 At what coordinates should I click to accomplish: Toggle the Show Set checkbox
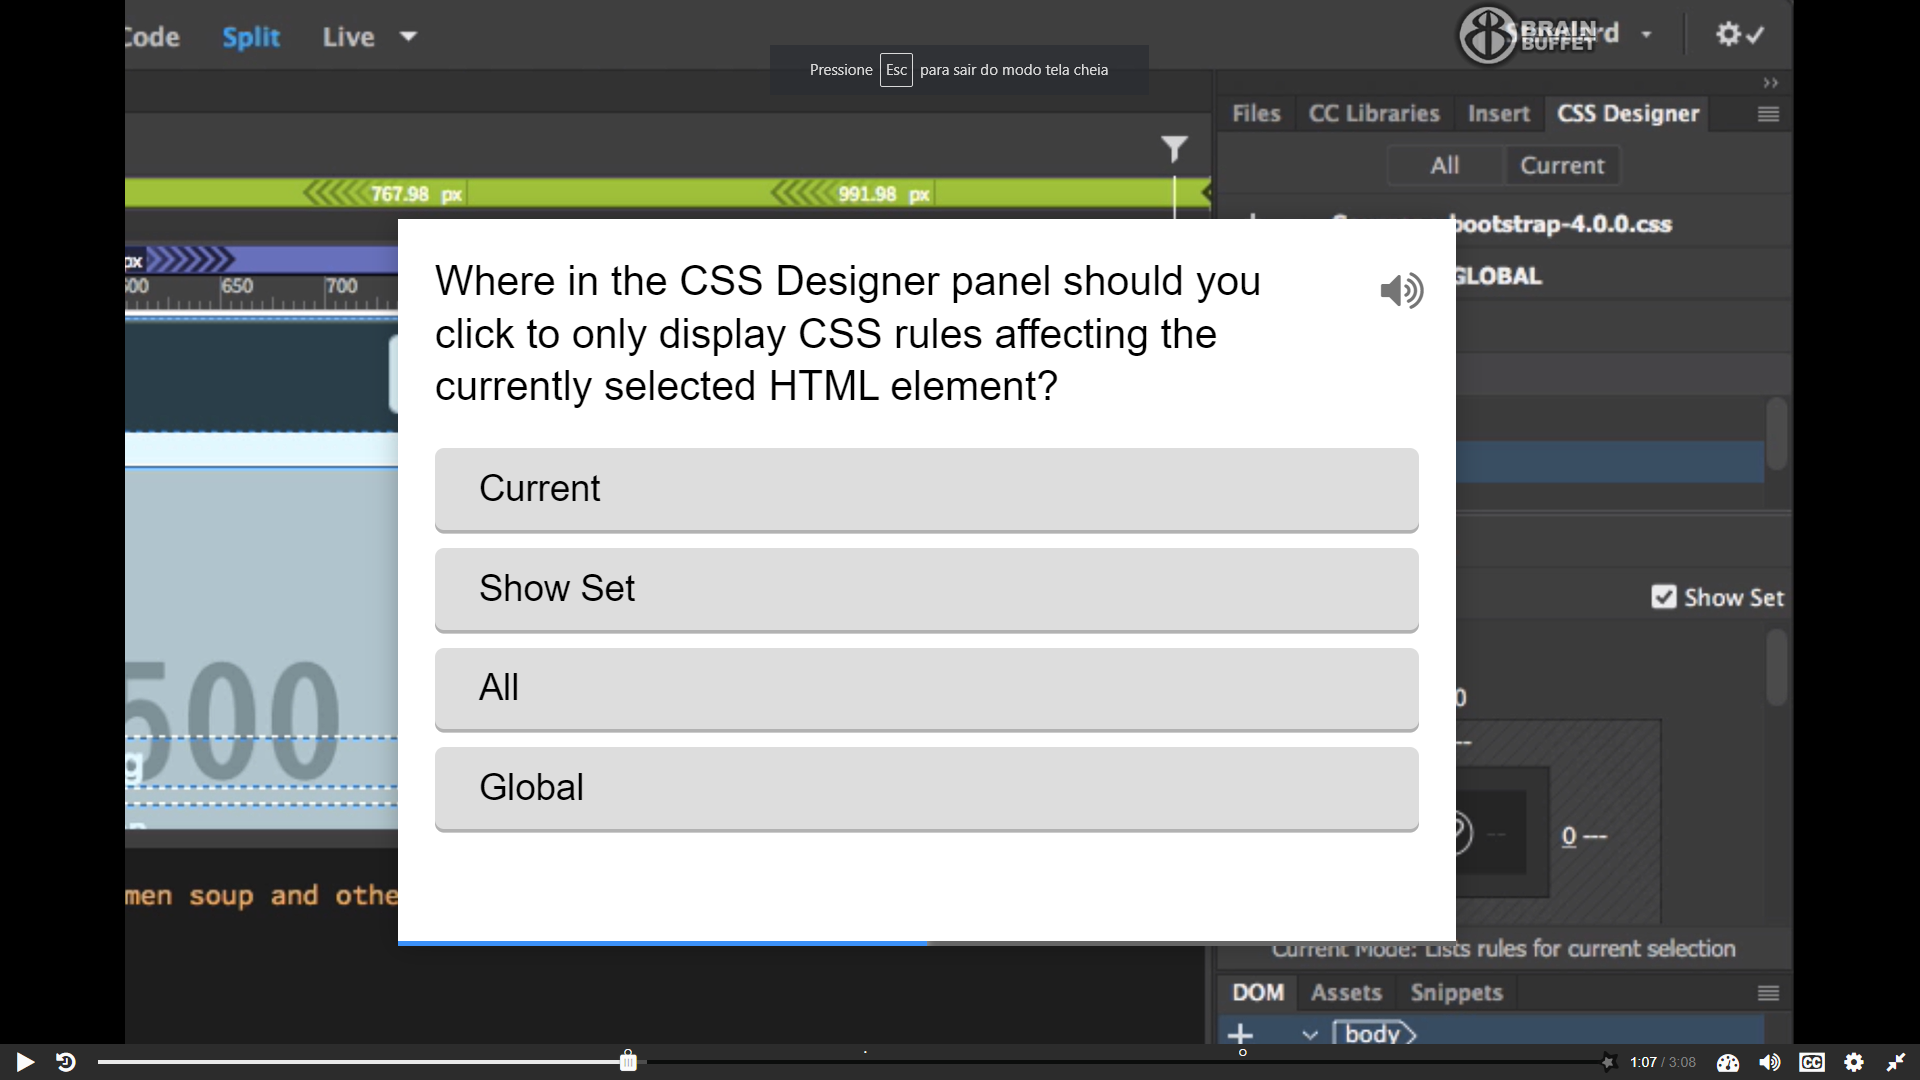click(1663, 597)
